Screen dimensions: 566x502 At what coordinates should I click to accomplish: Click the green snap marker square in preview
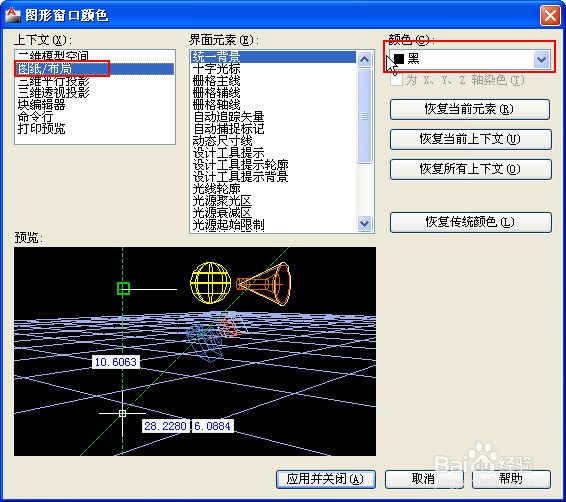click(123, 288)
